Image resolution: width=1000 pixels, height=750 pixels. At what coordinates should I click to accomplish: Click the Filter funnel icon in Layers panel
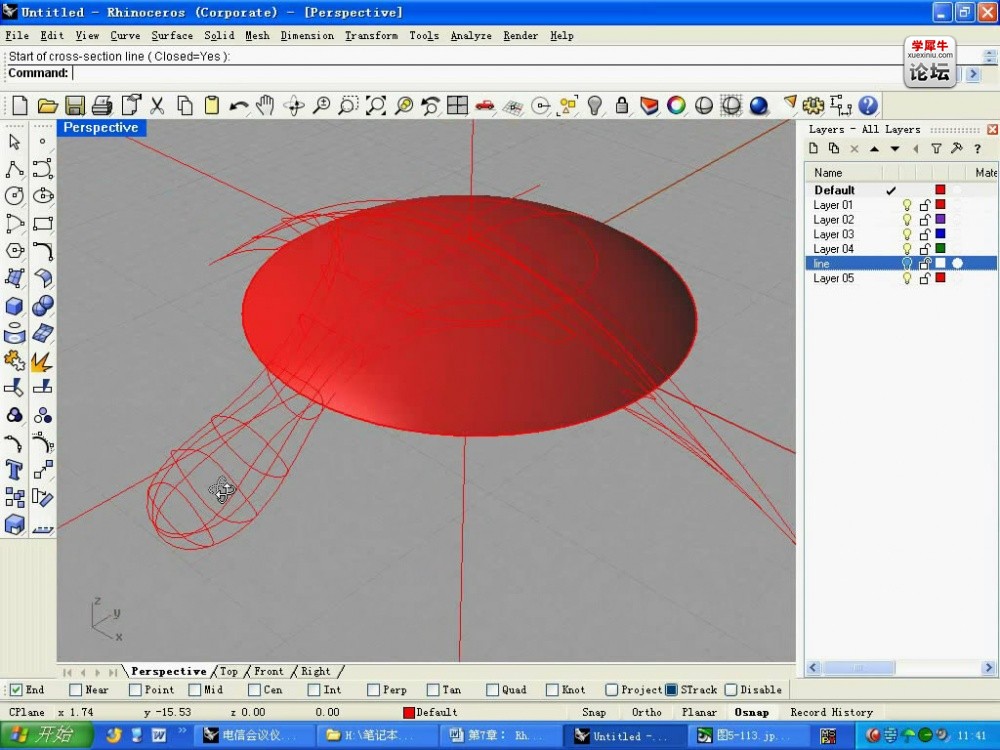pos(936,149)
